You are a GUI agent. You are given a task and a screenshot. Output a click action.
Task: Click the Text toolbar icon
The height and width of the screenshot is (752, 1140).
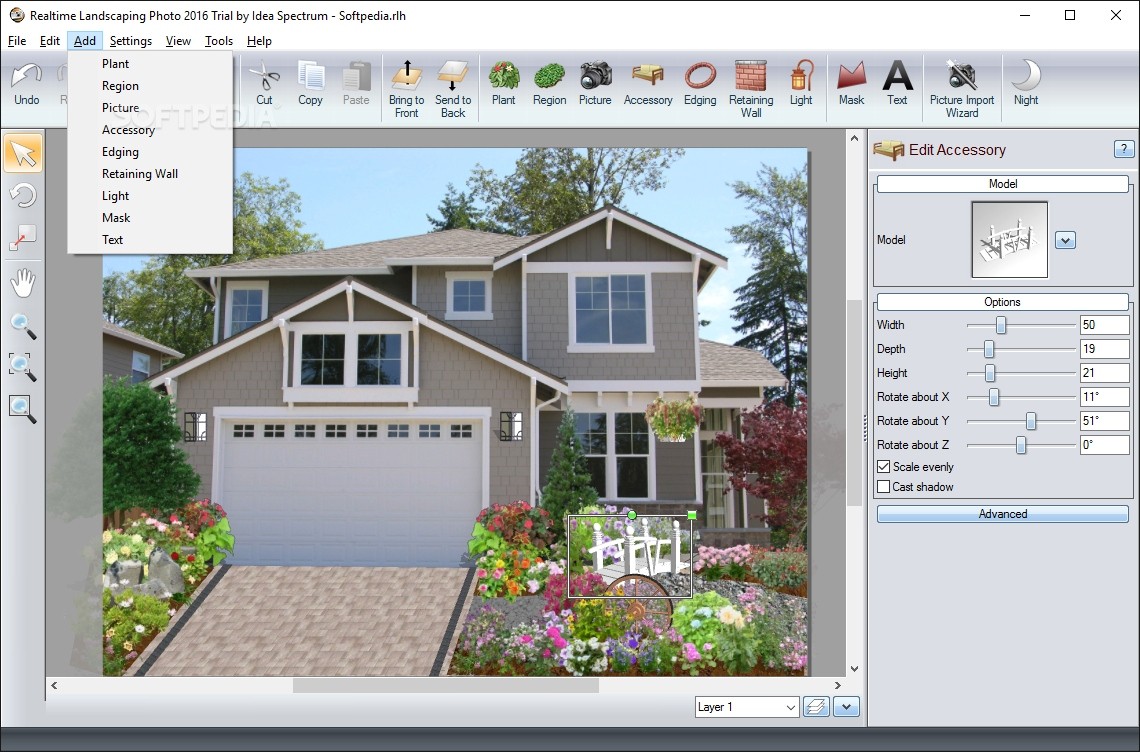897,84
